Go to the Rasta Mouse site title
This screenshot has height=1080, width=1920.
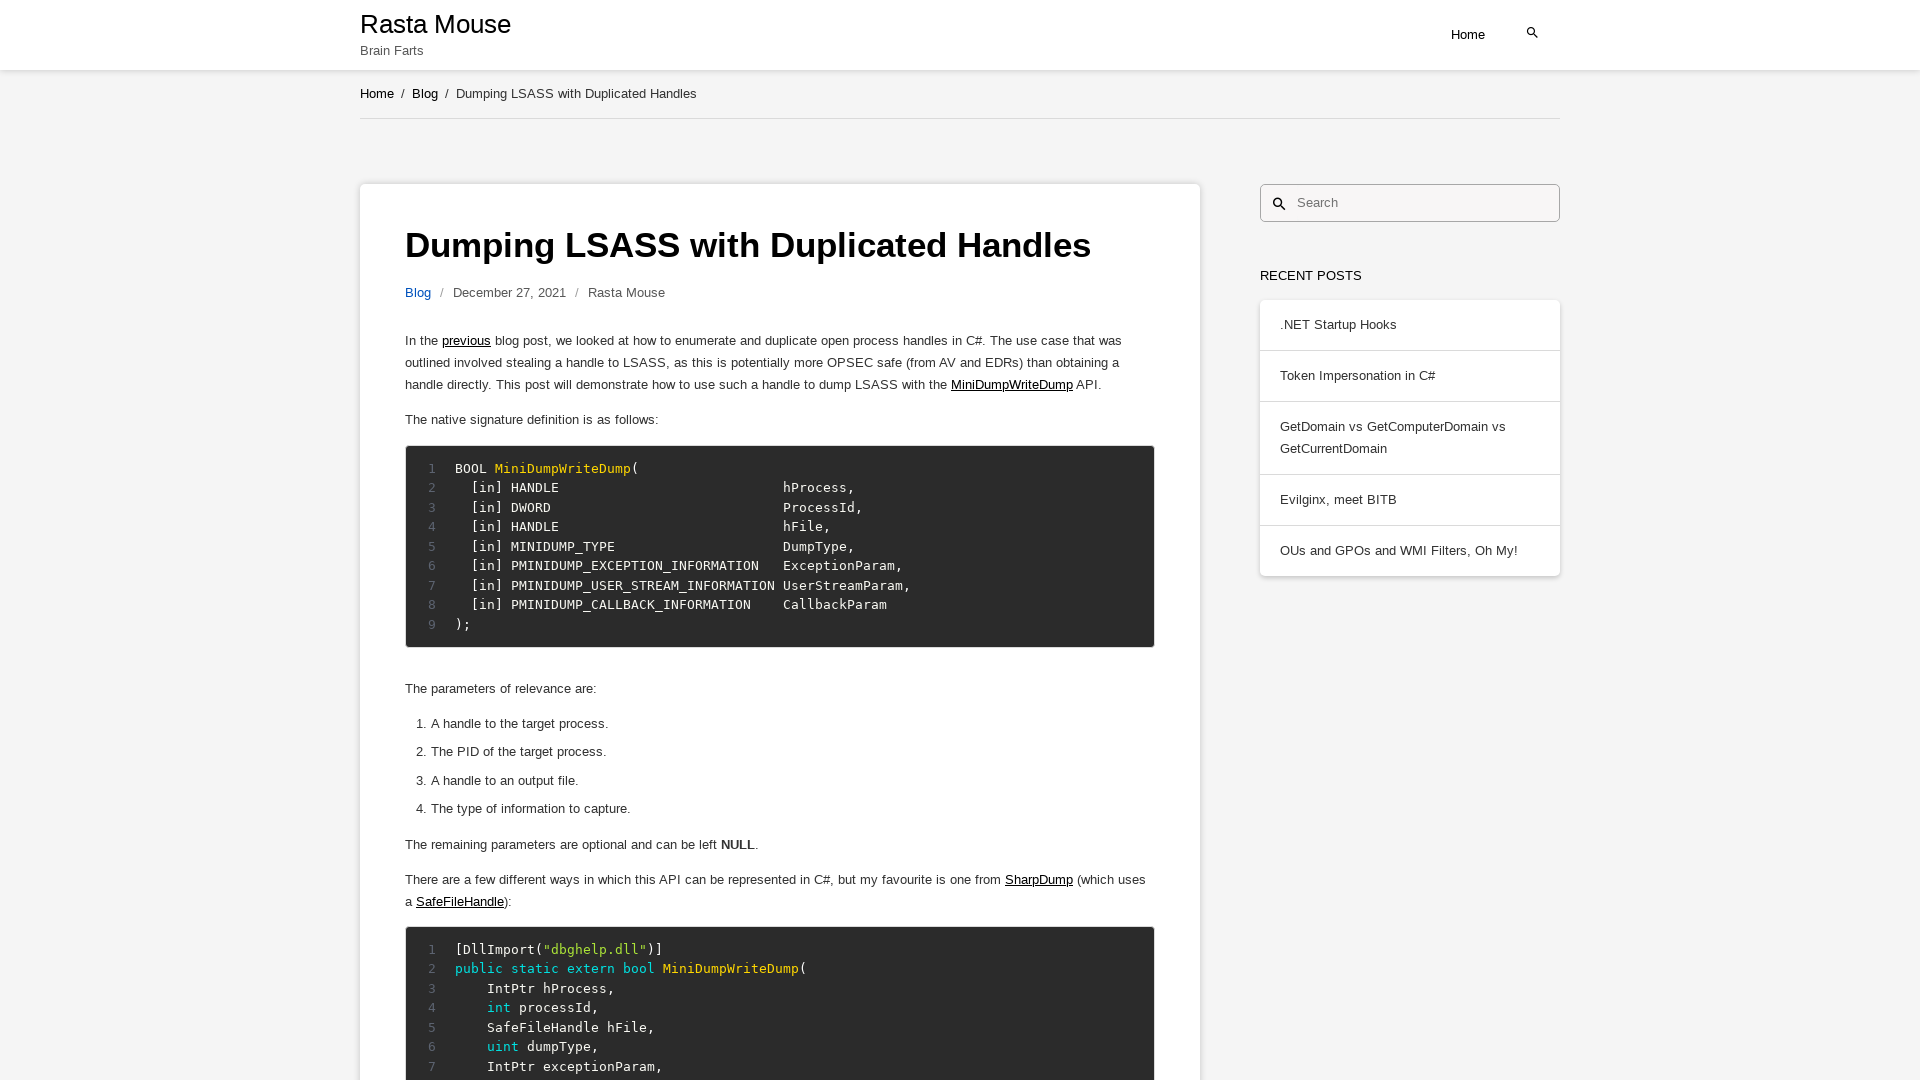pos(435,24)
